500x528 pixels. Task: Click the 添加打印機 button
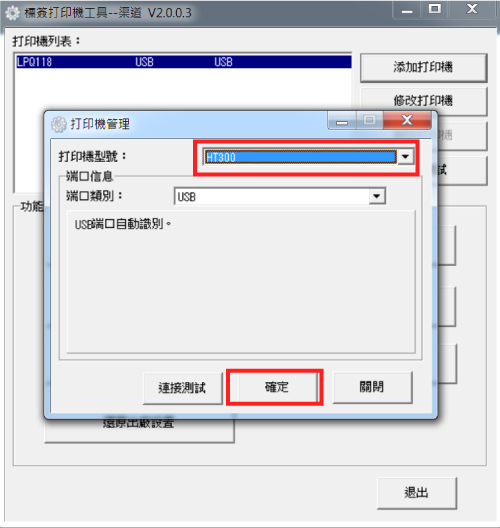pyautogui.click(x=424, y=67)
